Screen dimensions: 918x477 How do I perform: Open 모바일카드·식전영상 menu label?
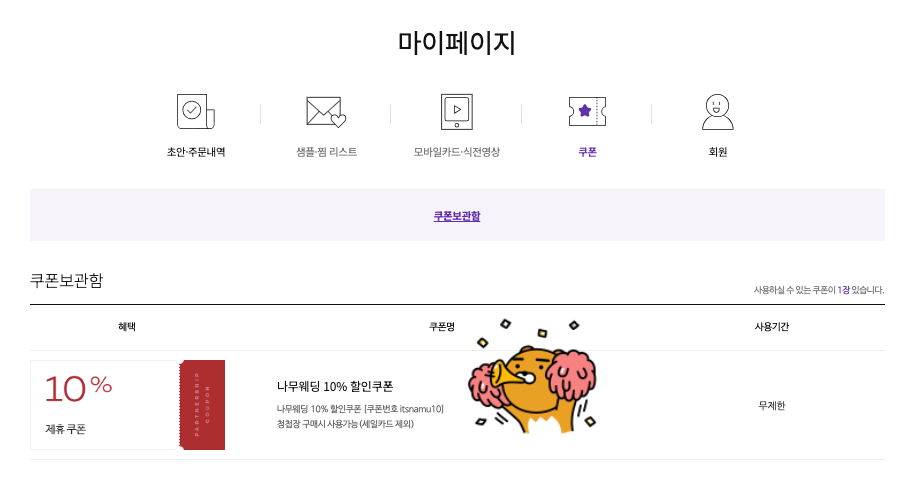click(457, 152)
